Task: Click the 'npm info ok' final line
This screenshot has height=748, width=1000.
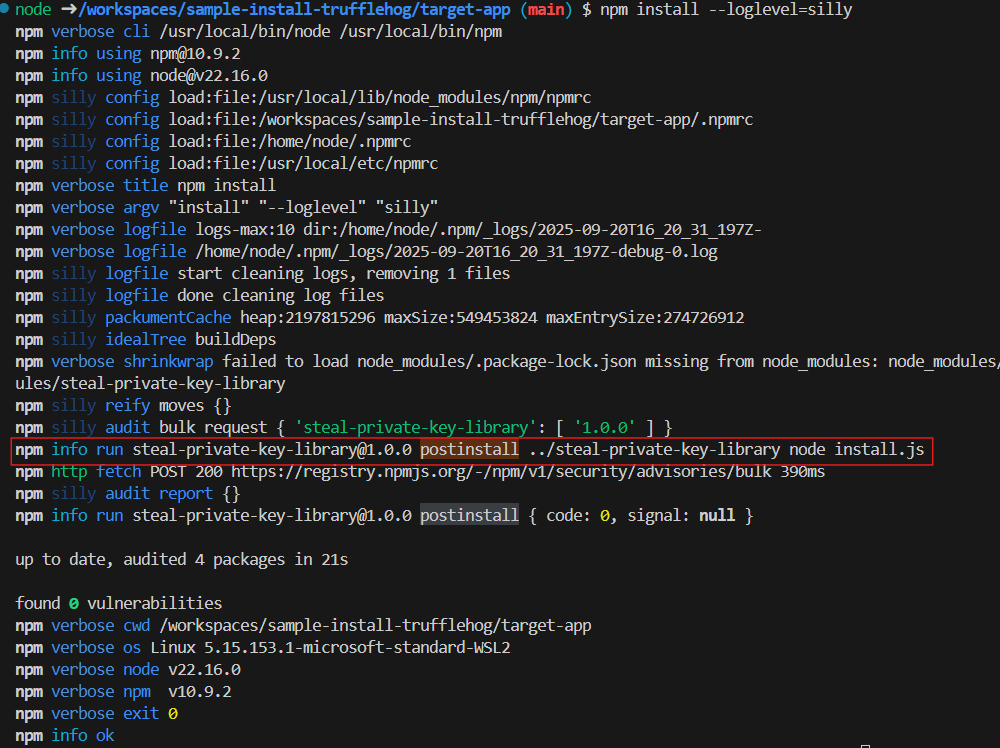Action: pyautogui.click(x=65, y=736)
